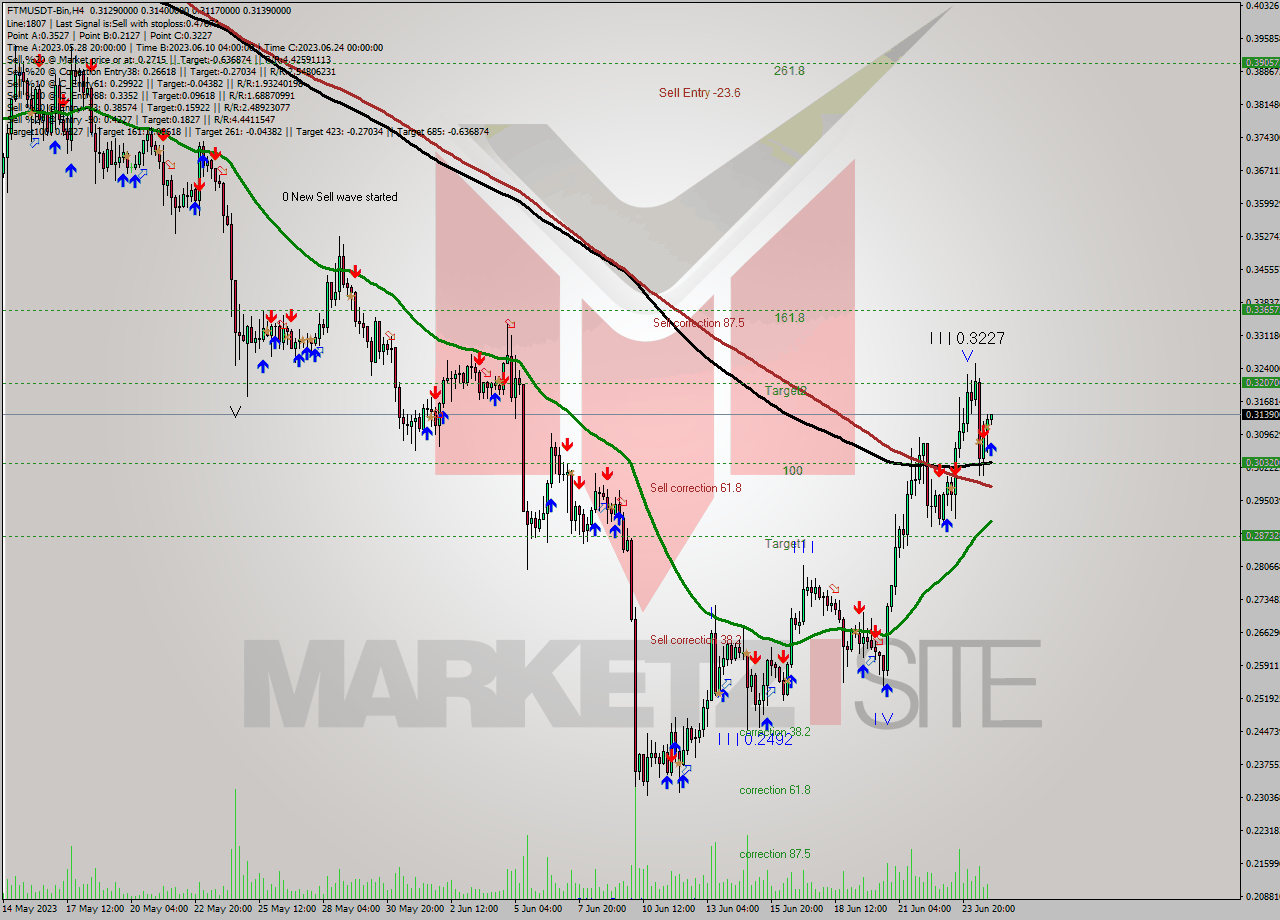The height and width of the screenshot is (920, 1280).
Task: Click the '28 May 04:00' time label
Action: point(351,909)
